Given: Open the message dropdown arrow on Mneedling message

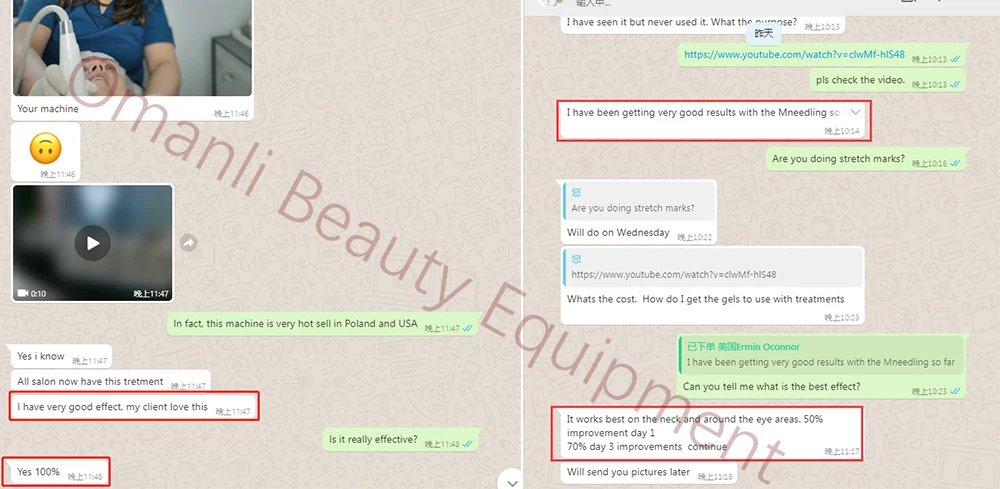Looking at the screenshot, I should tap(856, 112).
